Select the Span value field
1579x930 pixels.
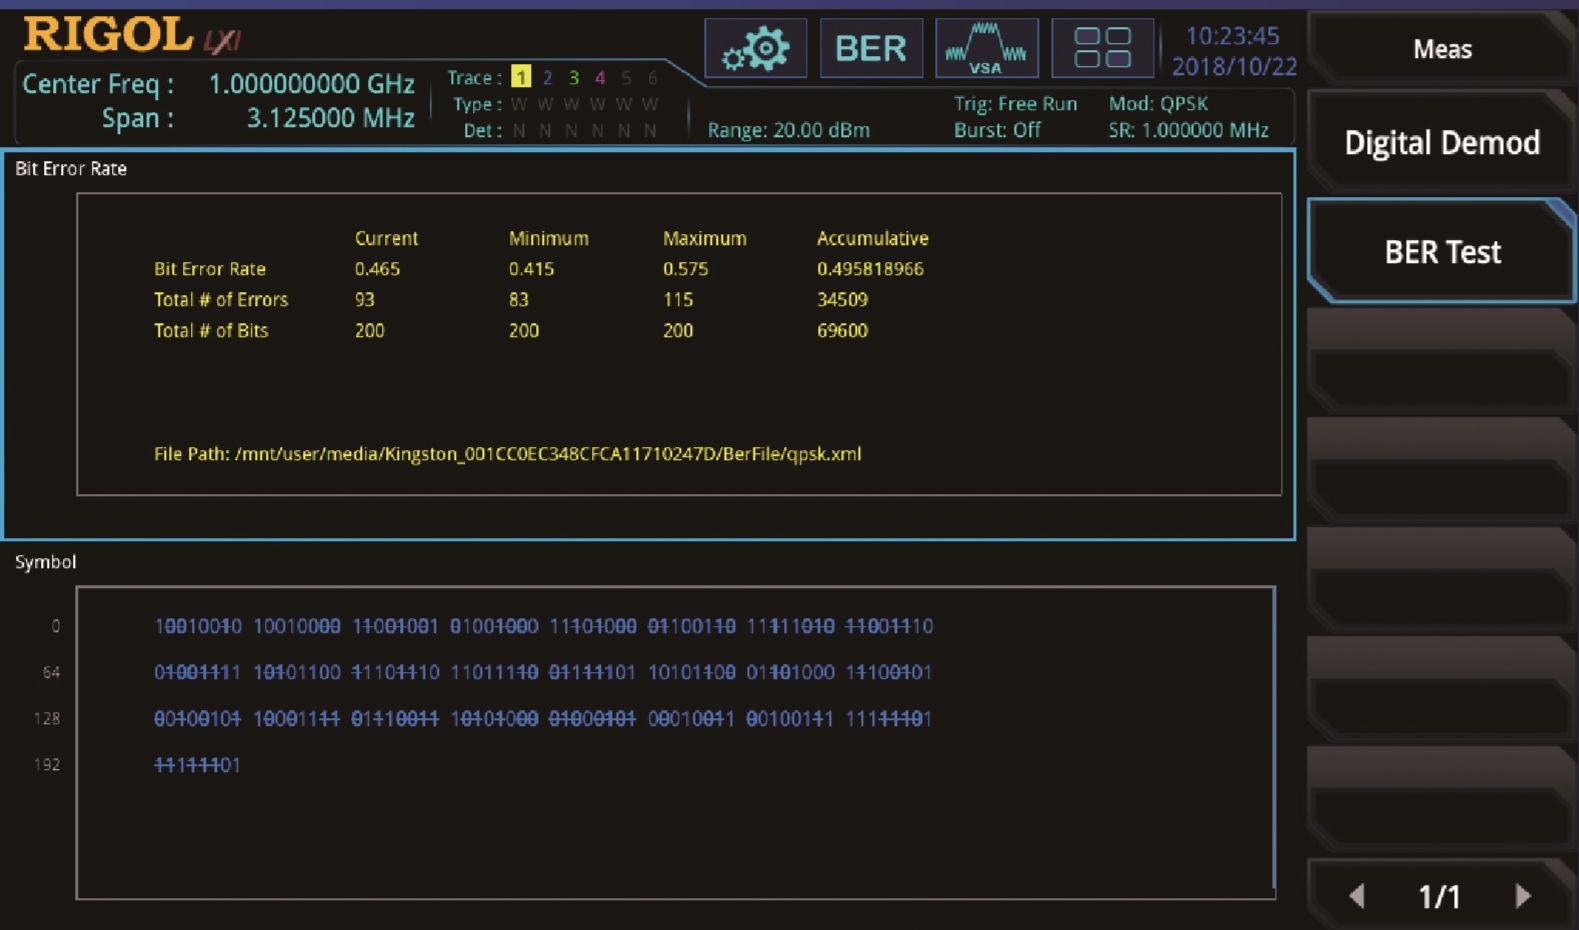coord(330,118)
